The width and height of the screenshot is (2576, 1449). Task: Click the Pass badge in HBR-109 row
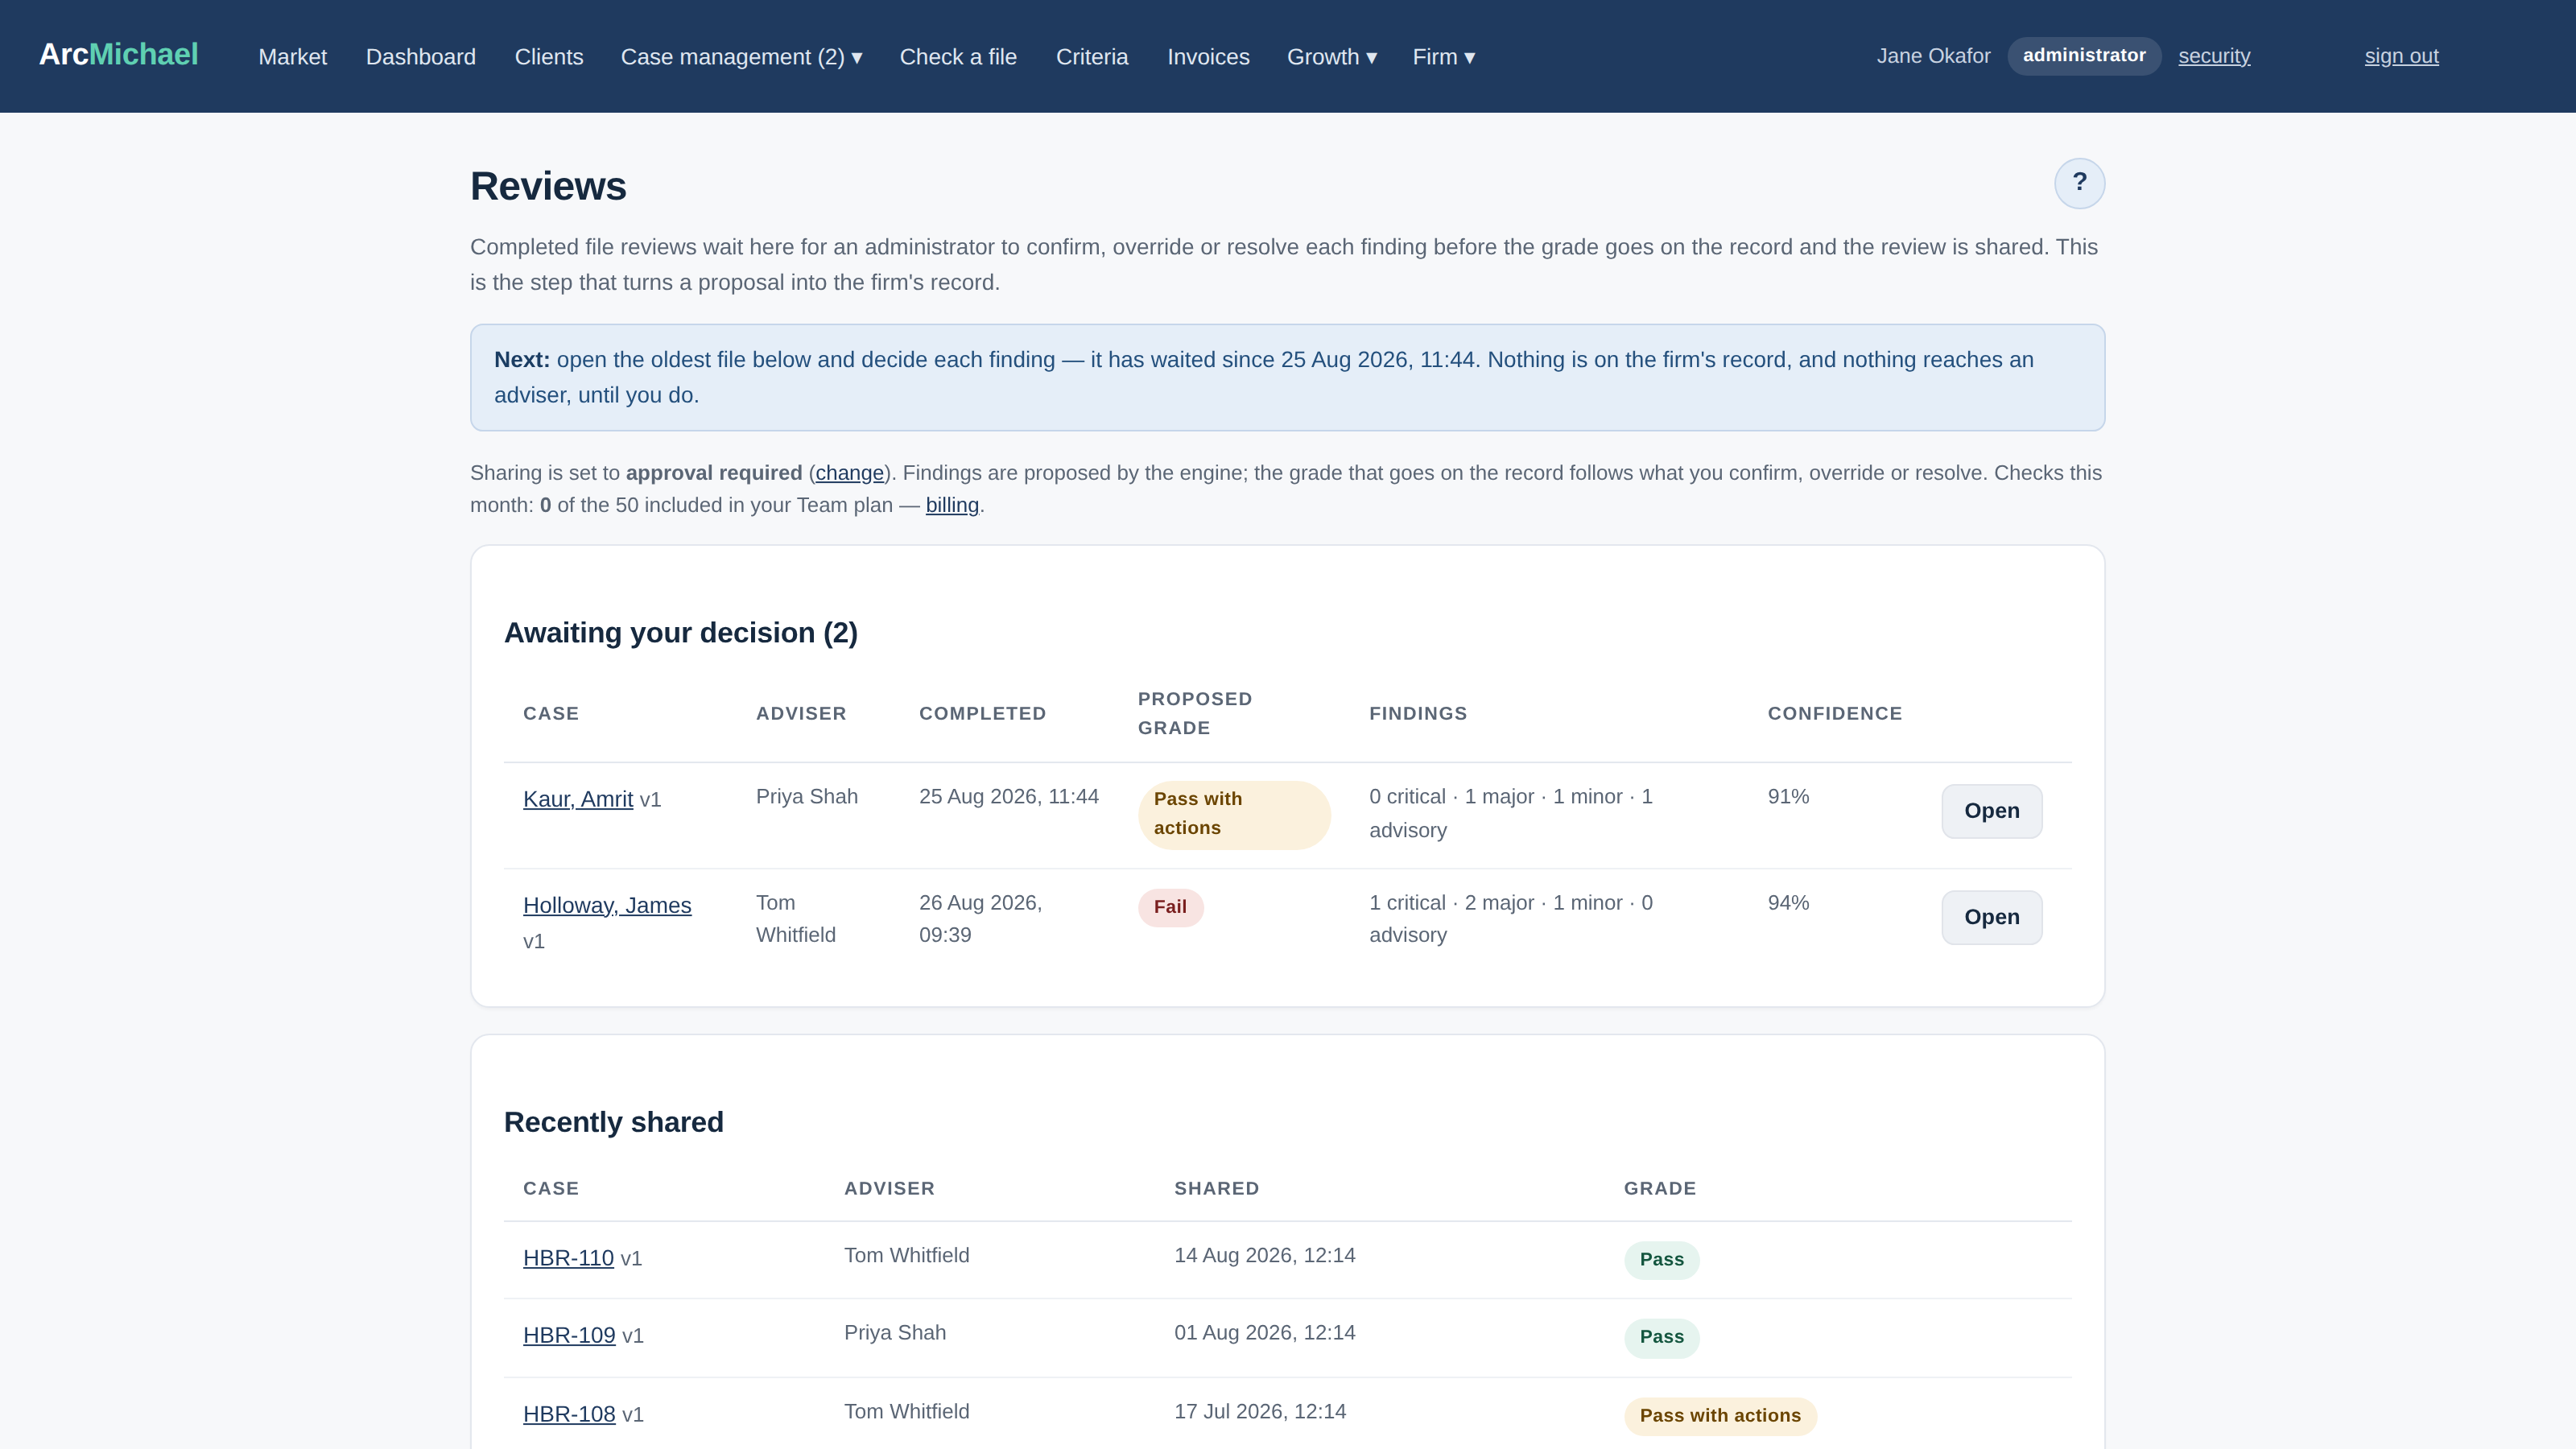tap(1661, 1337)
